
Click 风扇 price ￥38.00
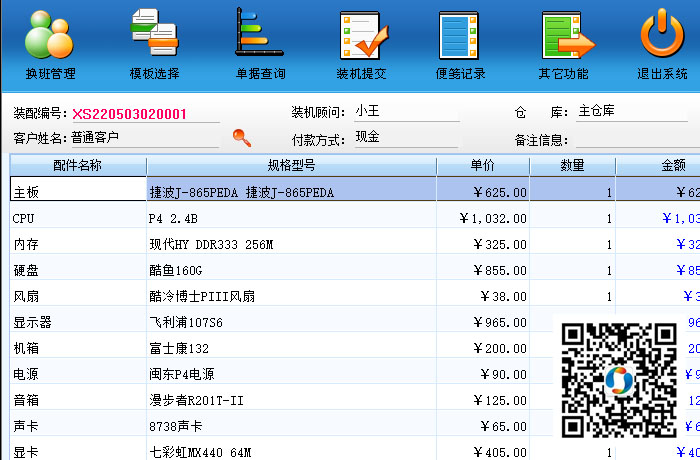[x=483, y=293]
